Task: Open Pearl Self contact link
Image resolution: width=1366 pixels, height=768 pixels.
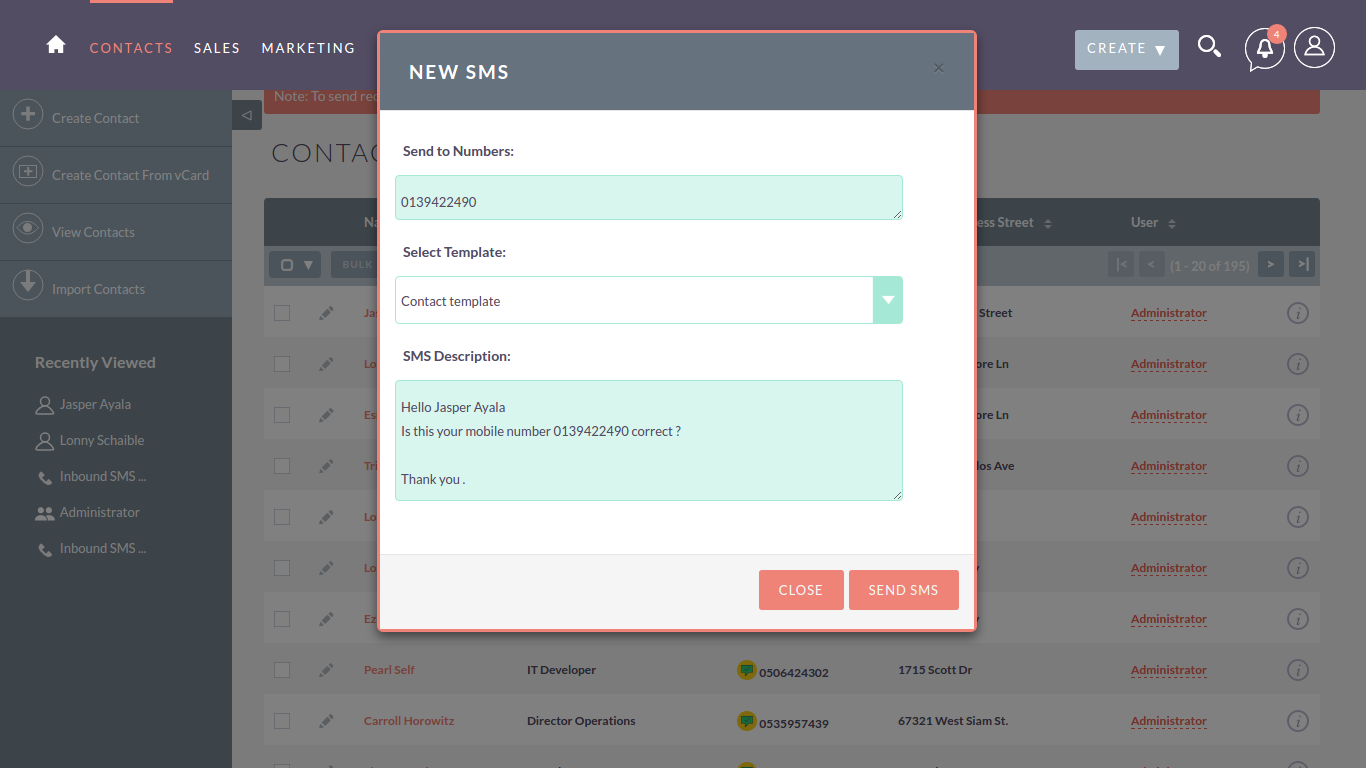Action: tap(389, 670)
